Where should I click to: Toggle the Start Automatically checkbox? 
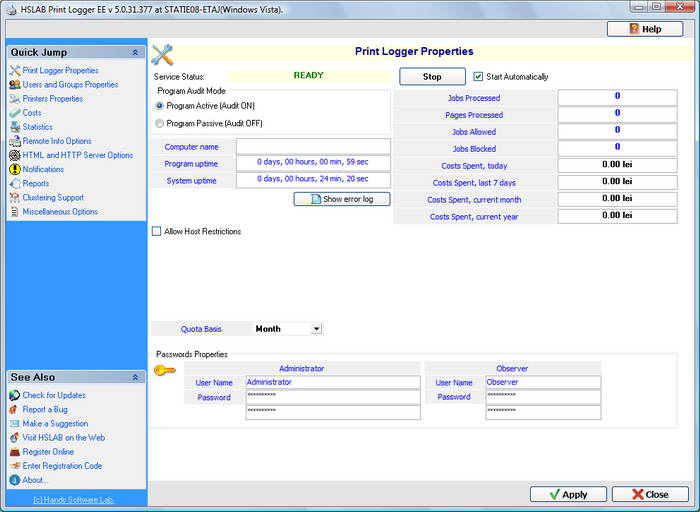(478, 76)
